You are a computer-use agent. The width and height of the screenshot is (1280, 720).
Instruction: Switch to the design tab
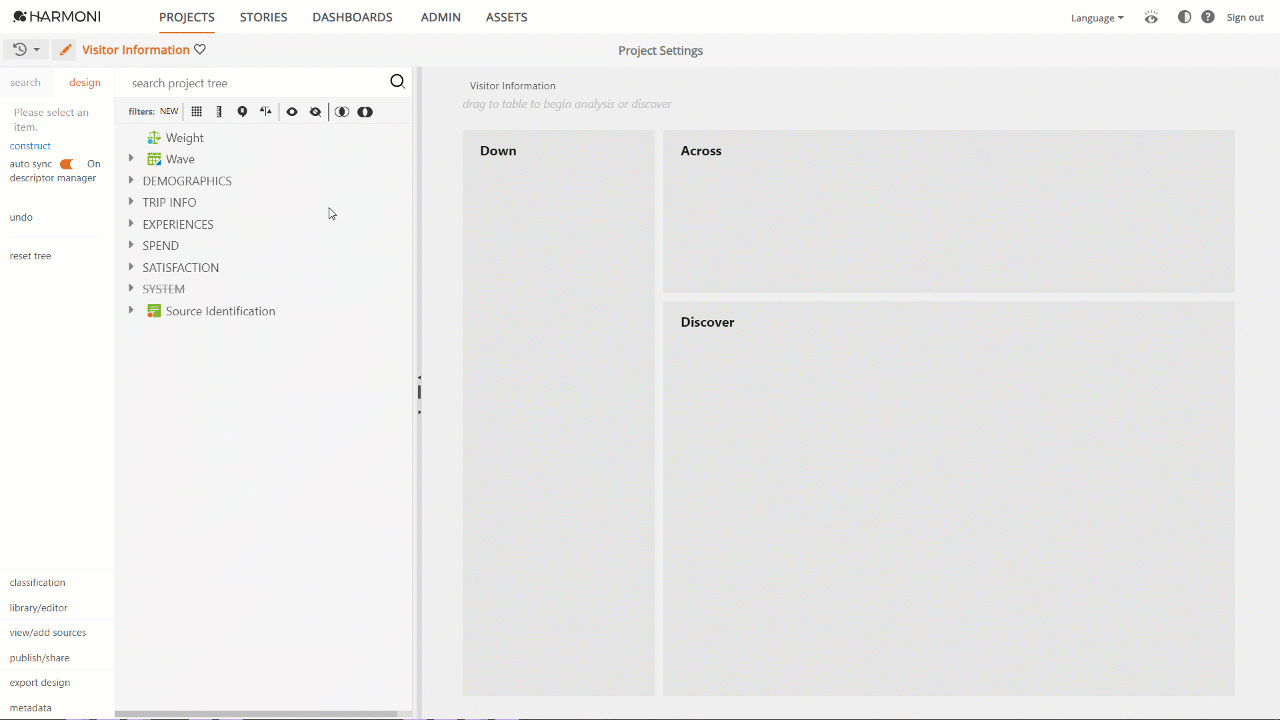85,83
